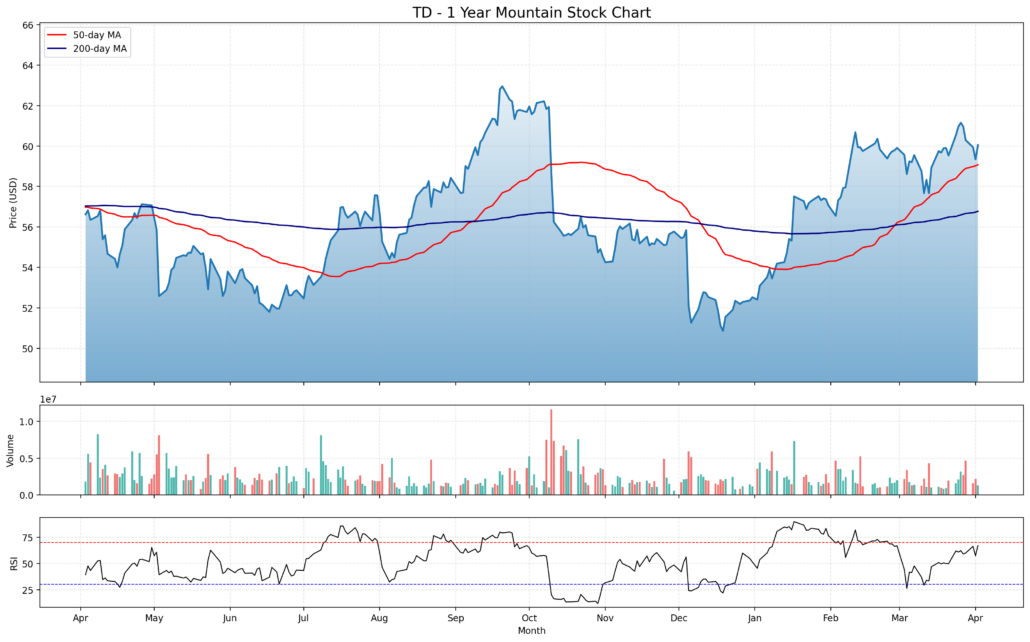The height and width of the screenshot is (642, 1030).
Task: Click the red dashed overbought line in RSI panel
Action: pyautogui.click(x=531, y=543)
